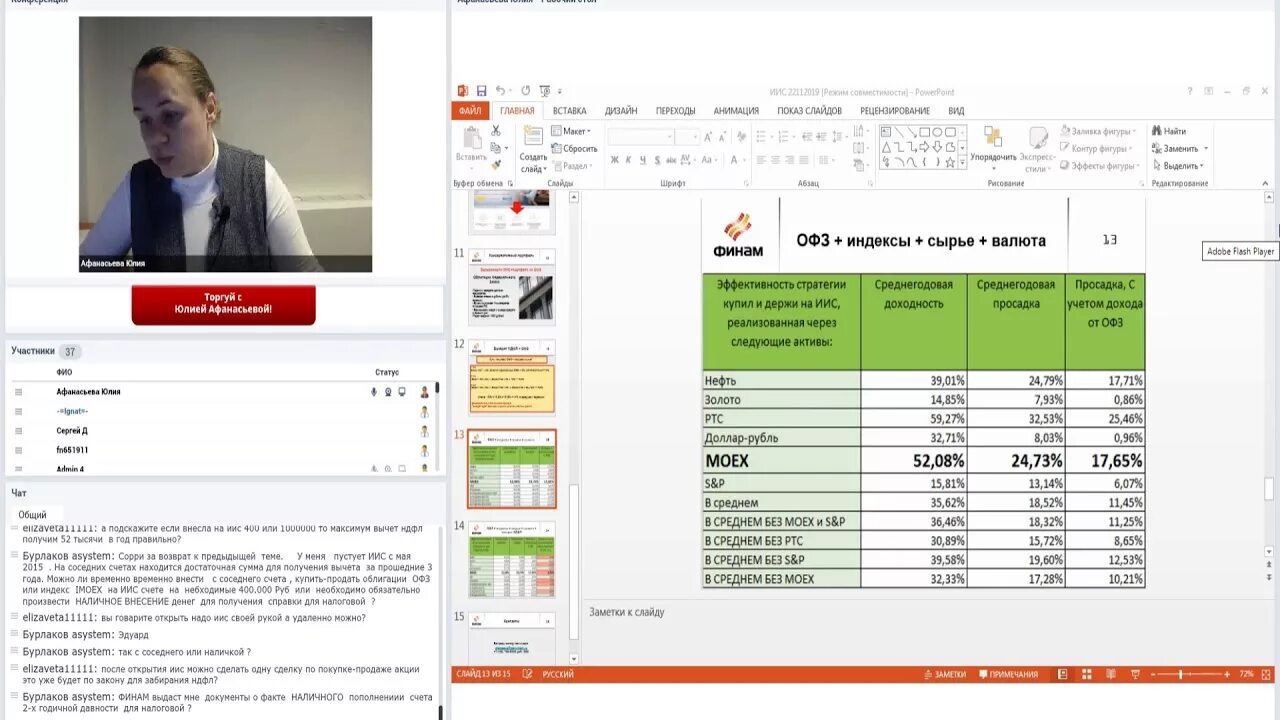This screenshot has height=720, width=1280.
Task: Open Заливка фигуры fill dropdown
Action: coord(1098,131)
